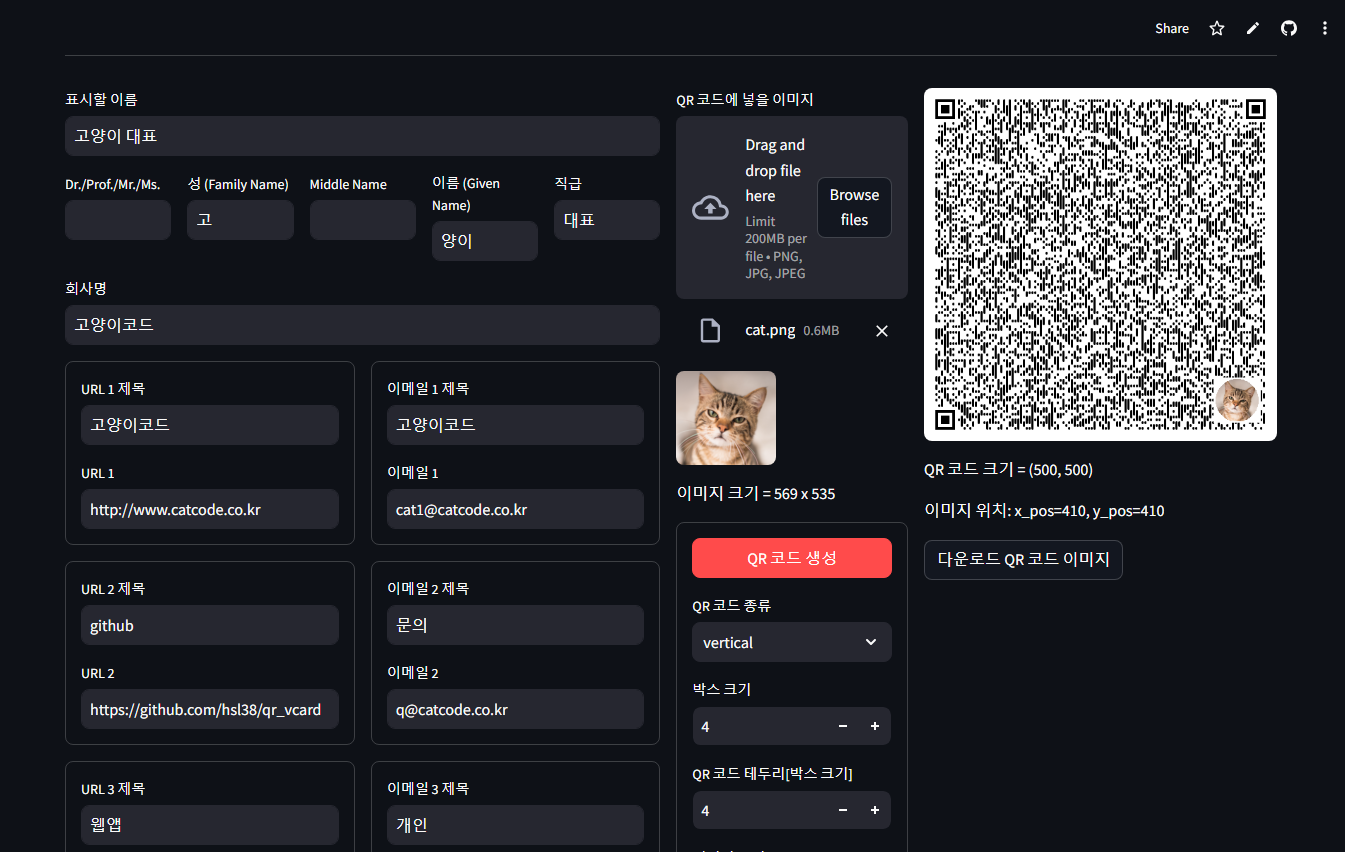Click 다운로드 QR 코드 이미지 button
Image resolution: width=1345 pixels, height=852 pixels.
tap(1023, 560)
